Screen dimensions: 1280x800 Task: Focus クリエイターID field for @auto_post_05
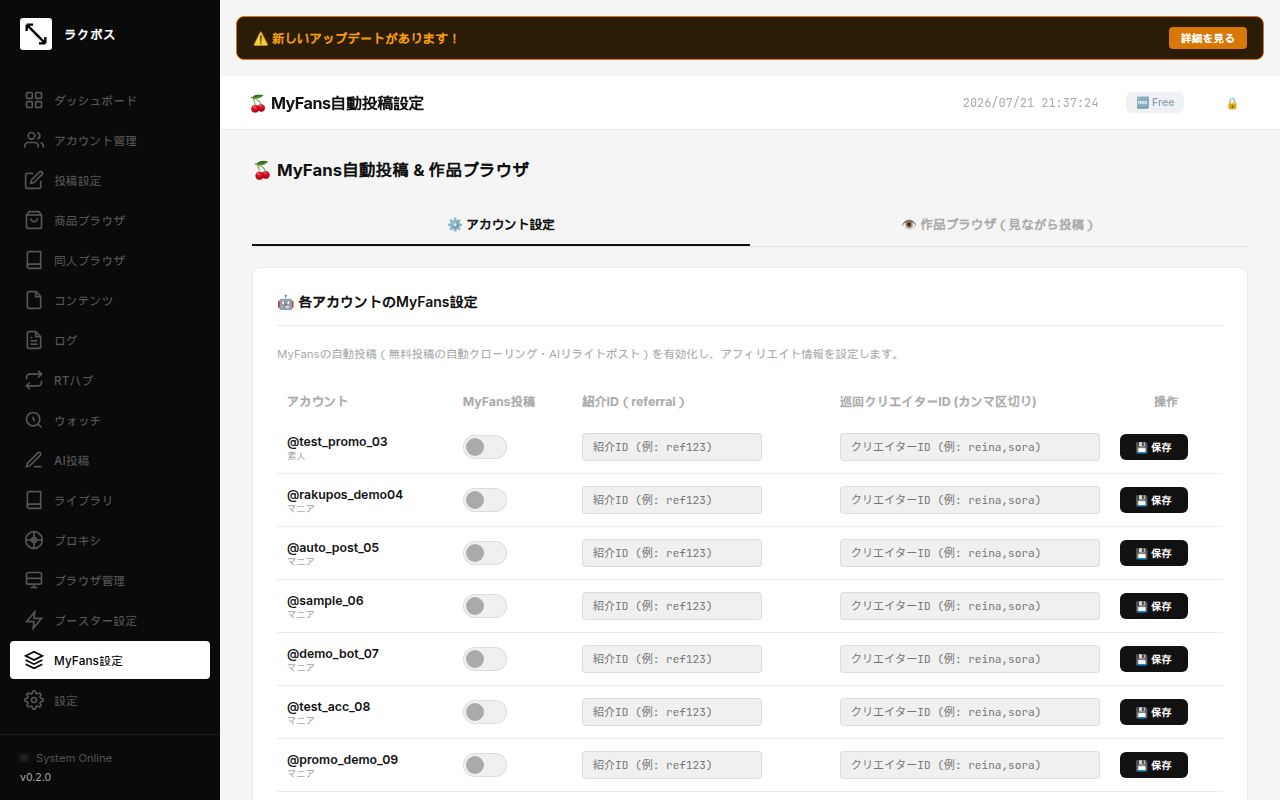(970, 553)
